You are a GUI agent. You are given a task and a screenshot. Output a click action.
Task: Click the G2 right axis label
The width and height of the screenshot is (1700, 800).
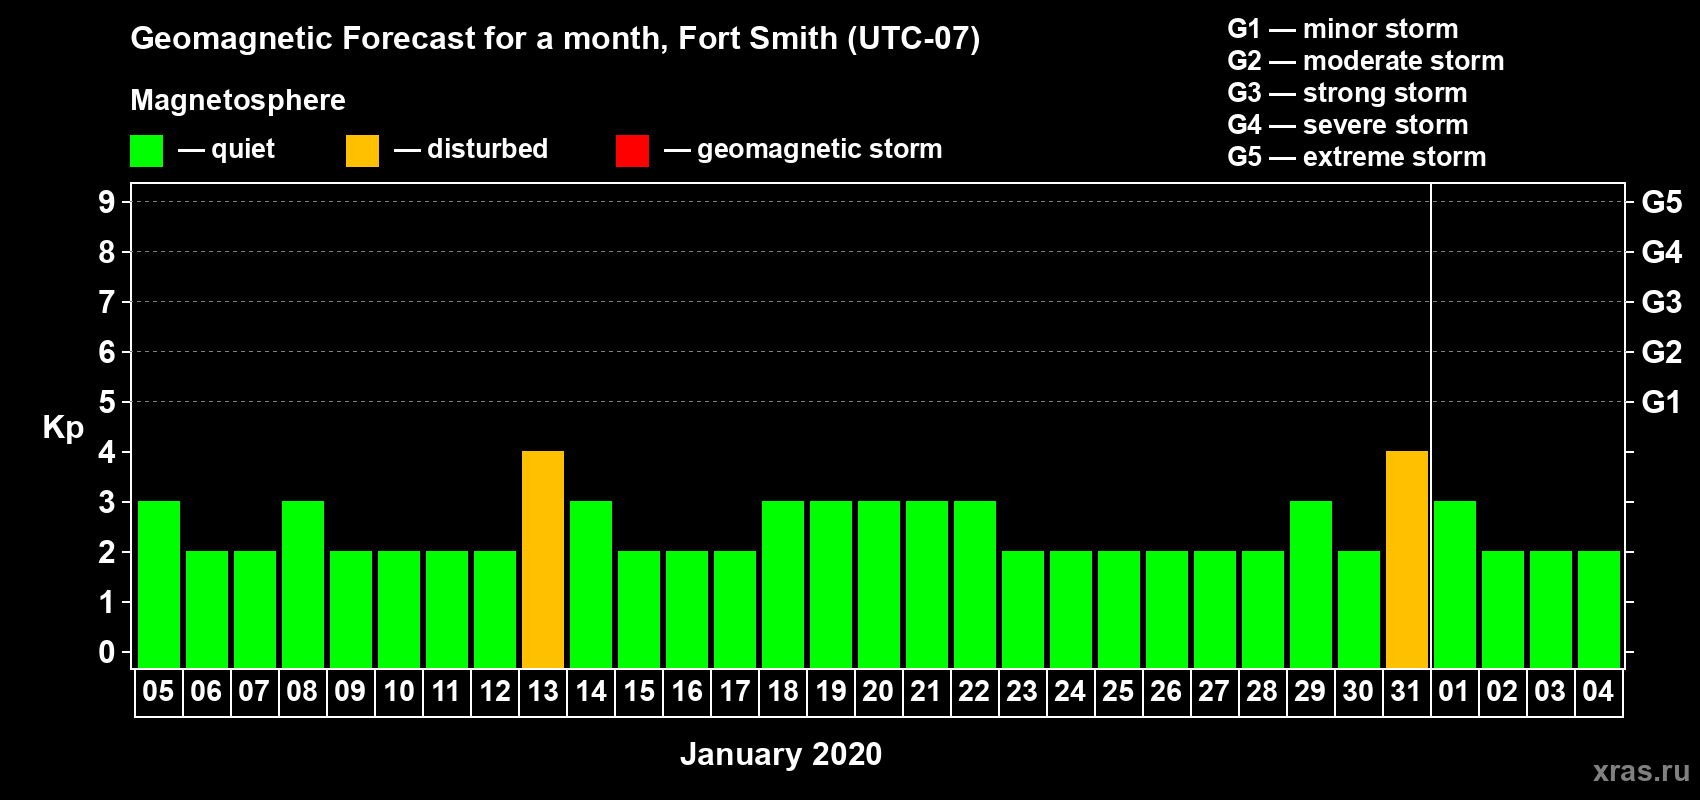(x=1662, y=352)
